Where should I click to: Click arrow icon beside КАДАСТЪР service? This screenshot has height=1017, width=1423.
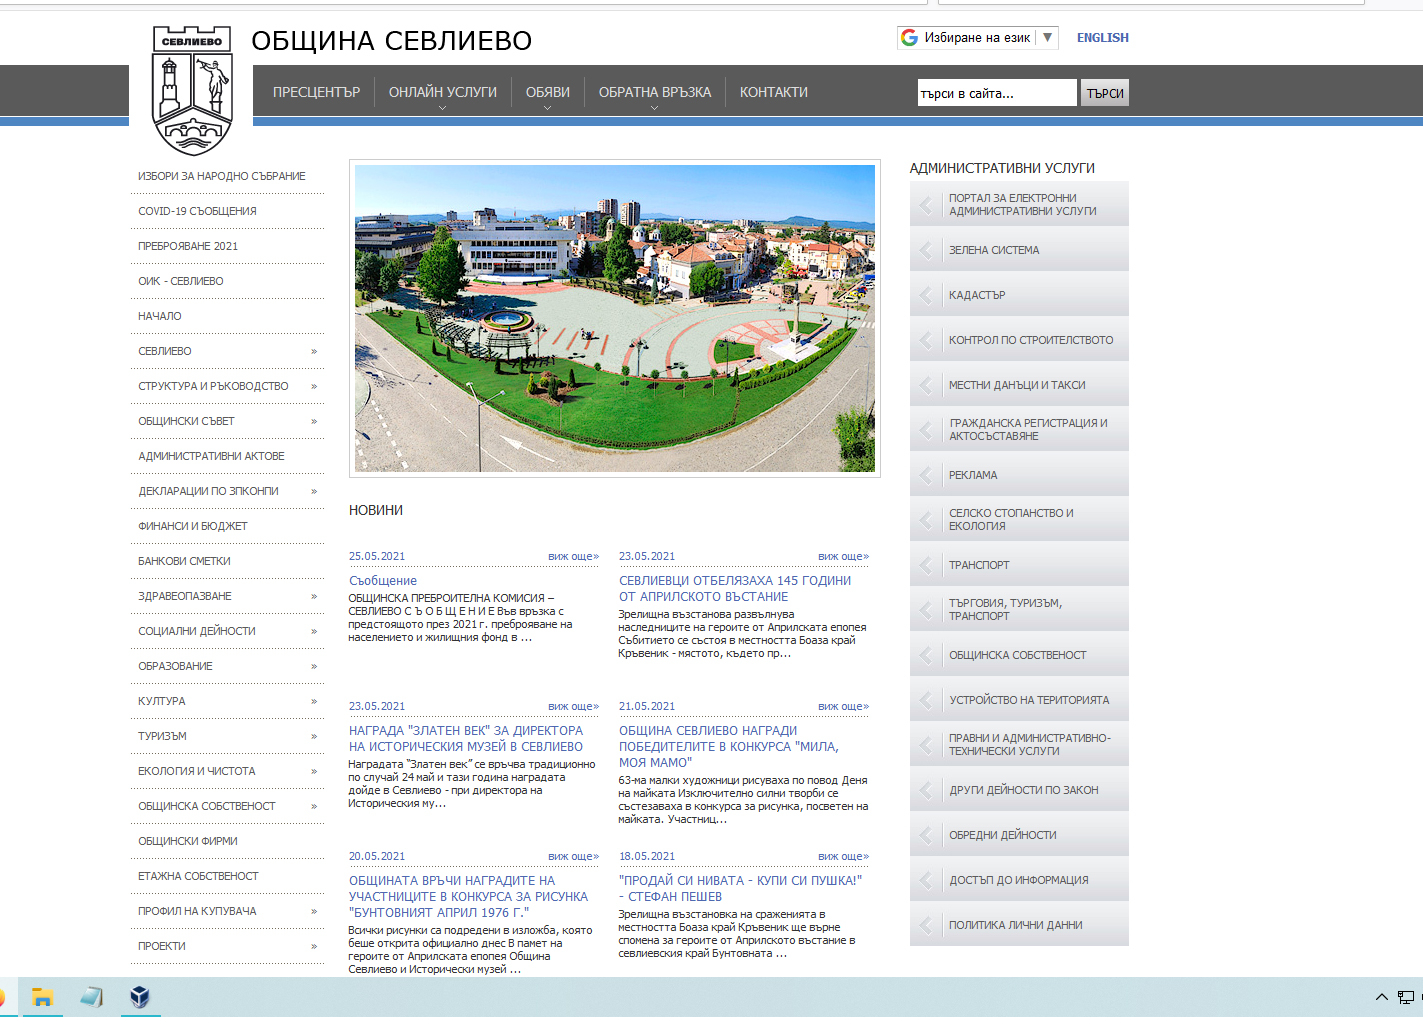(926, 295)
